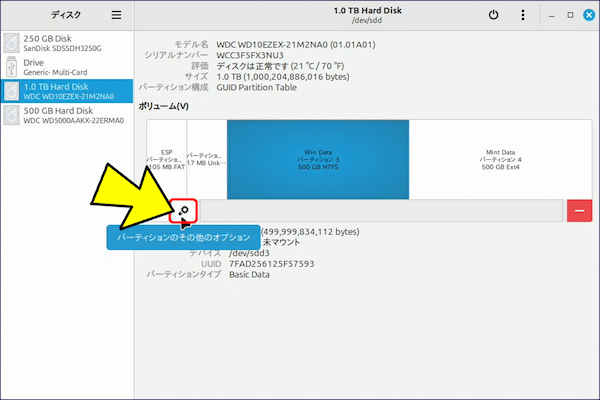Viewport: 600px width, 400px height.
Task: Select the ESP partition 1 block
Action: (x=166, y=159)
